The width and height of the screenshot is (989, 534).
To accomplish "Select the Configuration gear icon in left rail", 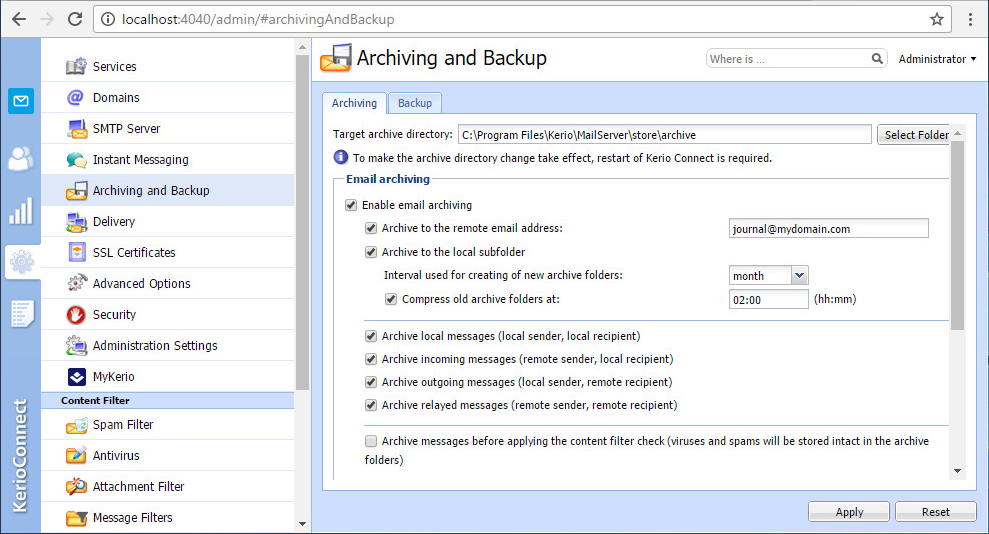I will click(21, 262).
